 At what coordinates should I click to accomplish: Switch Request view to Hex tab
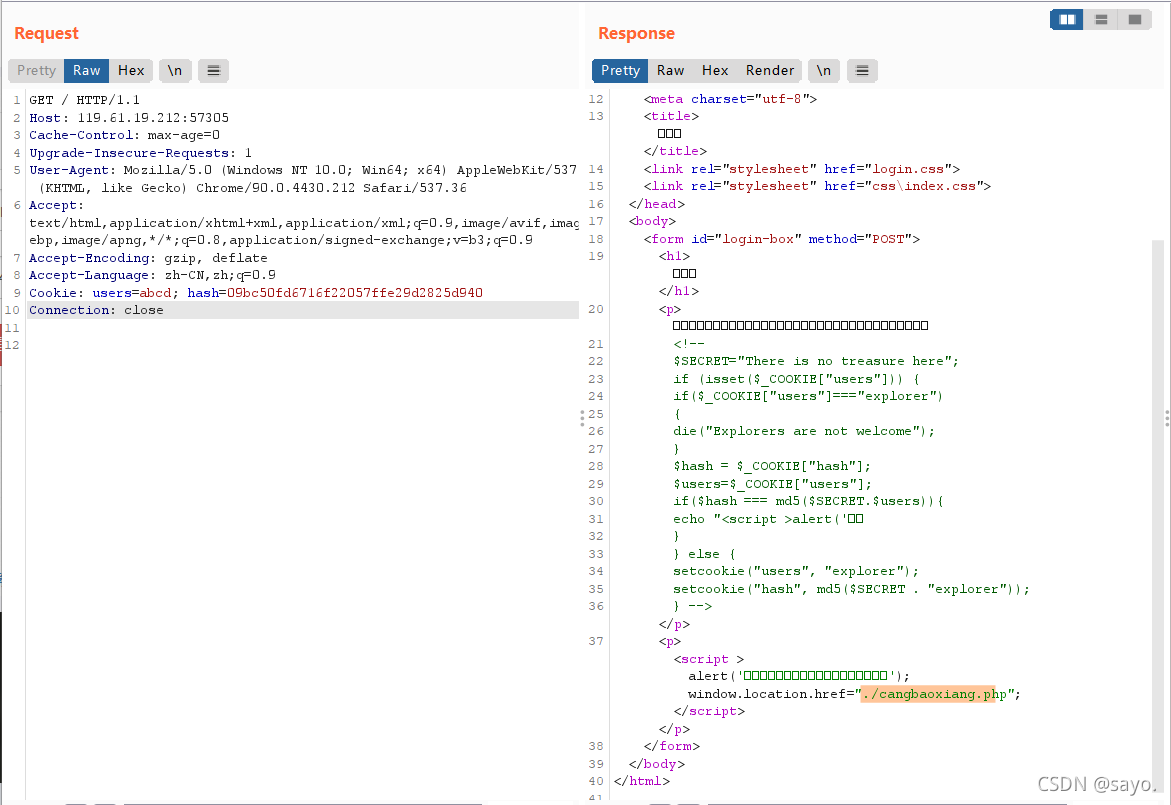pos(131,70)
